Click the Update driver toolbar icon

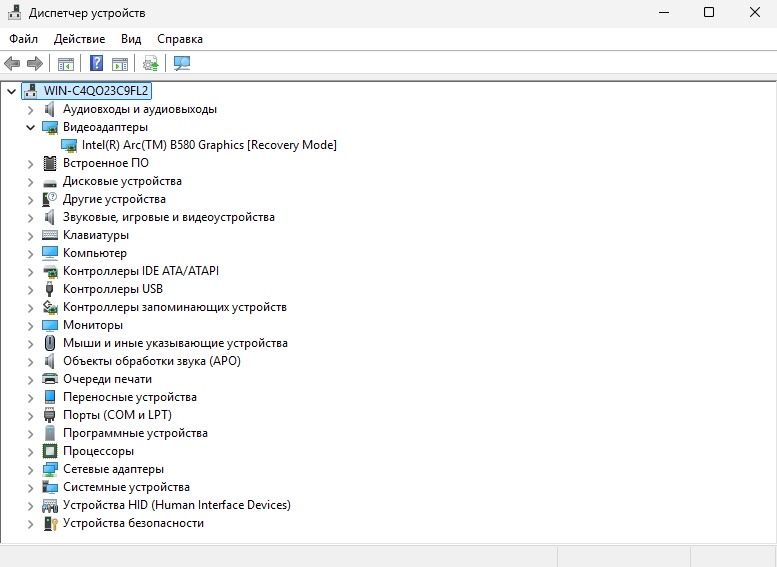[151, 63]
